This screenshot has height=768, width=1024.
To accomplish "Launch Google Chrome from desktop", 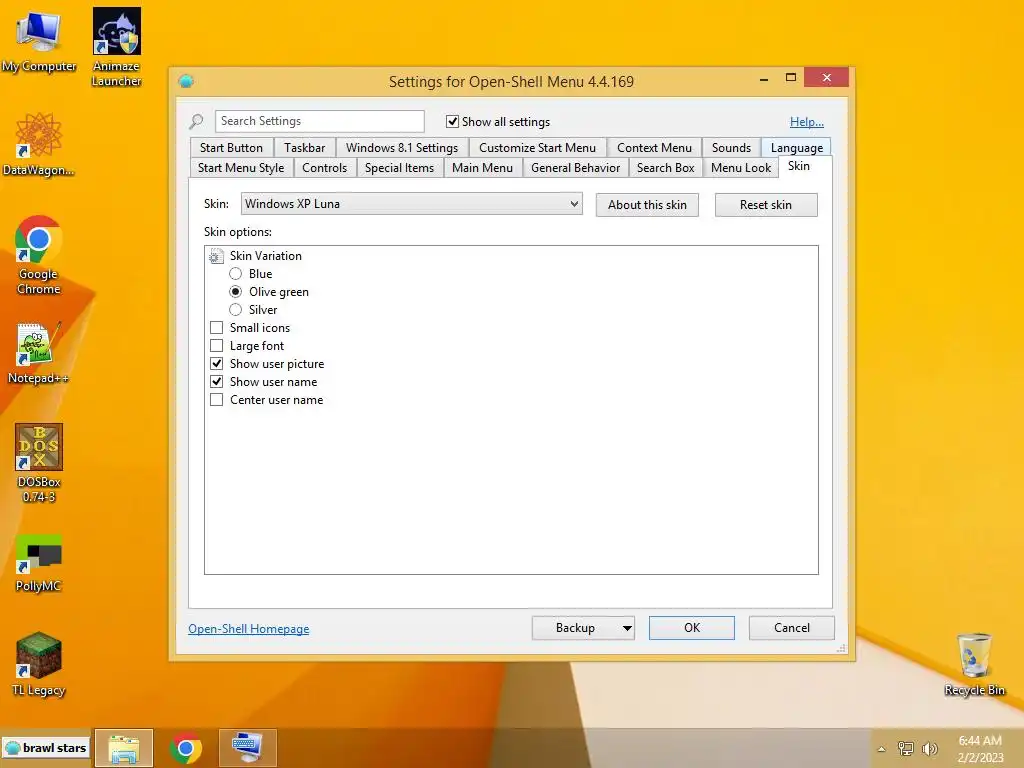I will coord(39,255).
